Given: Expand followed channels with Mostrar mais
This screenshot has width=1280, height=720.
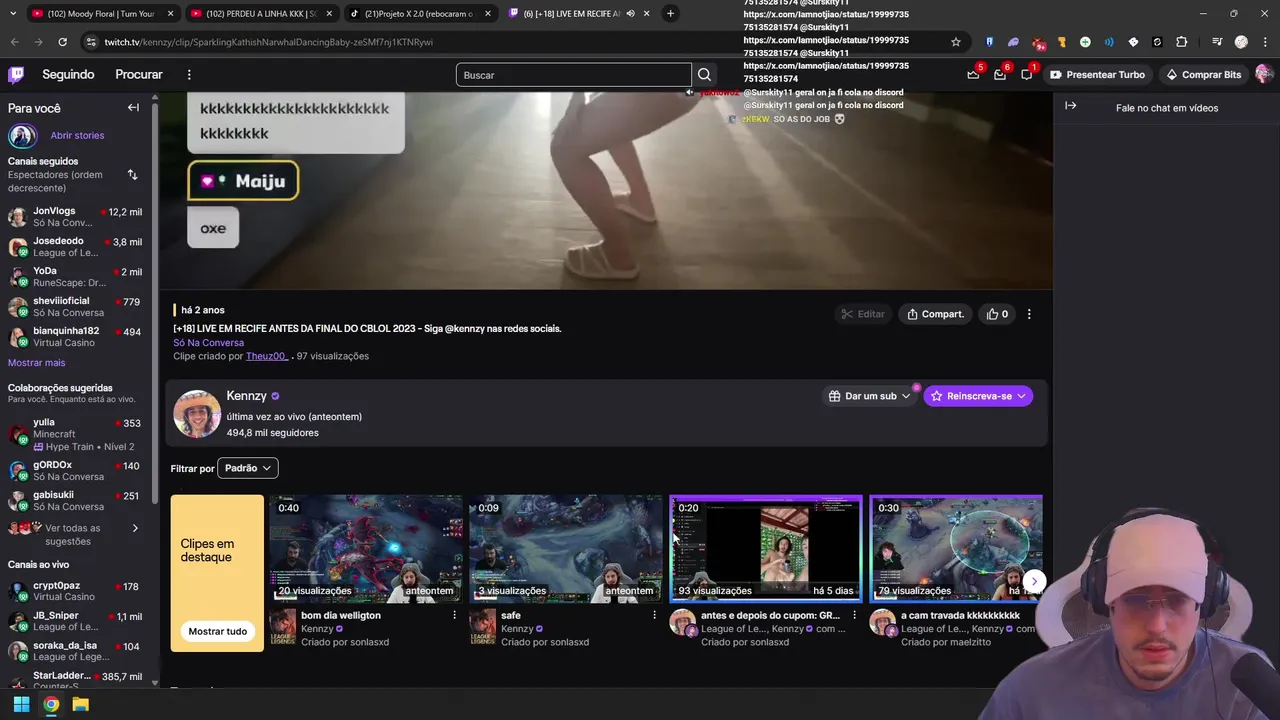Looking at the screenshot, I should point(36,363).
